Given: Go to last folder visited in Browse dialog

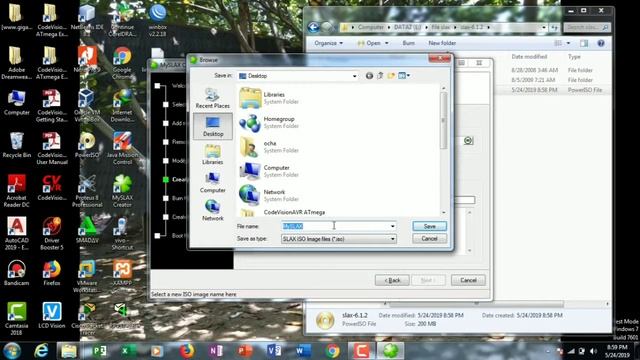Looking at the screenshot, I should coord(369,76).
